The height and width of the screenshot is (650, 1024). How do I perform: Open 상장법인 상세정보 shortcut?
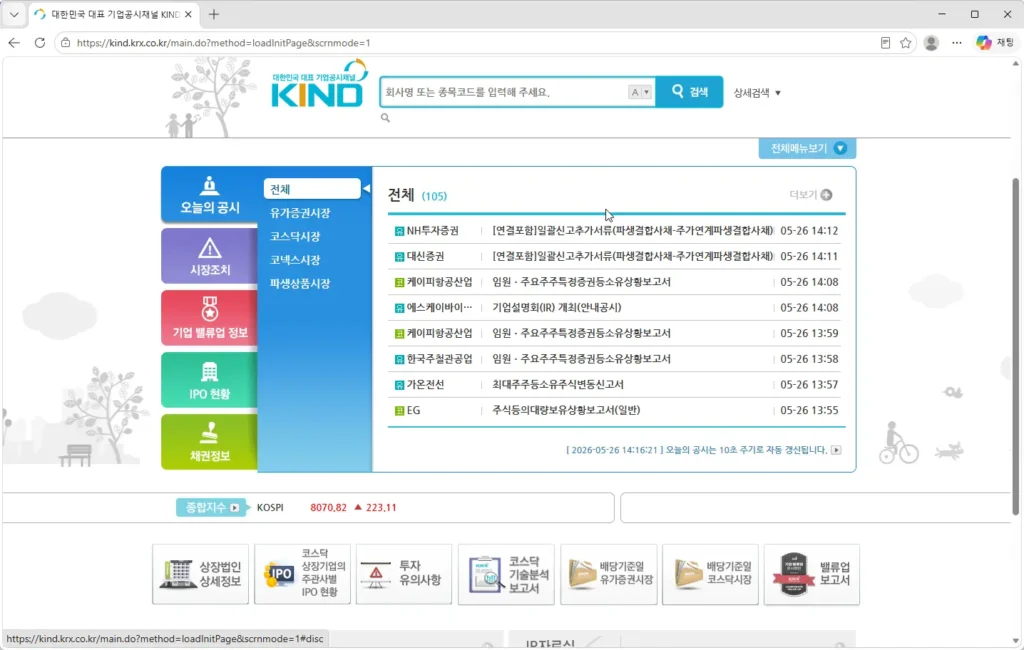[x=200, y=574]
